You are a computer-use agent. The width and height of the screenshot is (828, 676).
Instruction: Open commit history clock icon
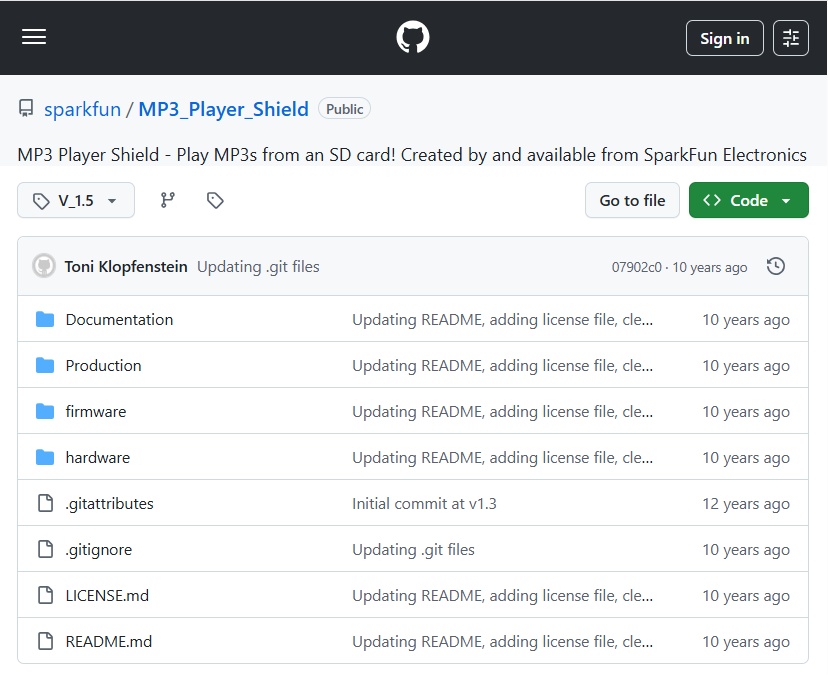pyautogui.click(x=776, y=267)
